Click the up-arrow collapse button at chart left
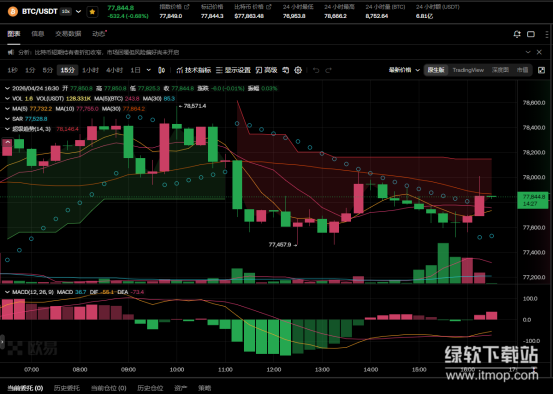 (x=7, y=142)
